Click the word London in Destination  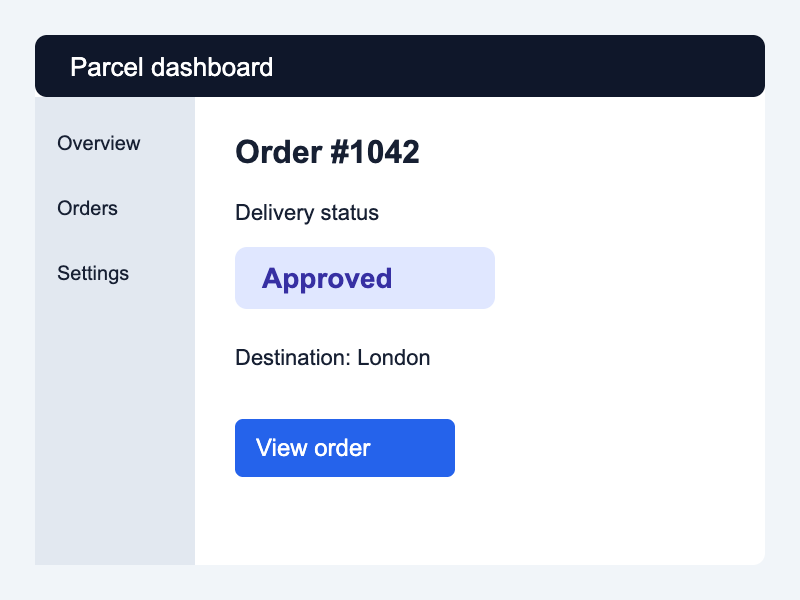[393, 358]
